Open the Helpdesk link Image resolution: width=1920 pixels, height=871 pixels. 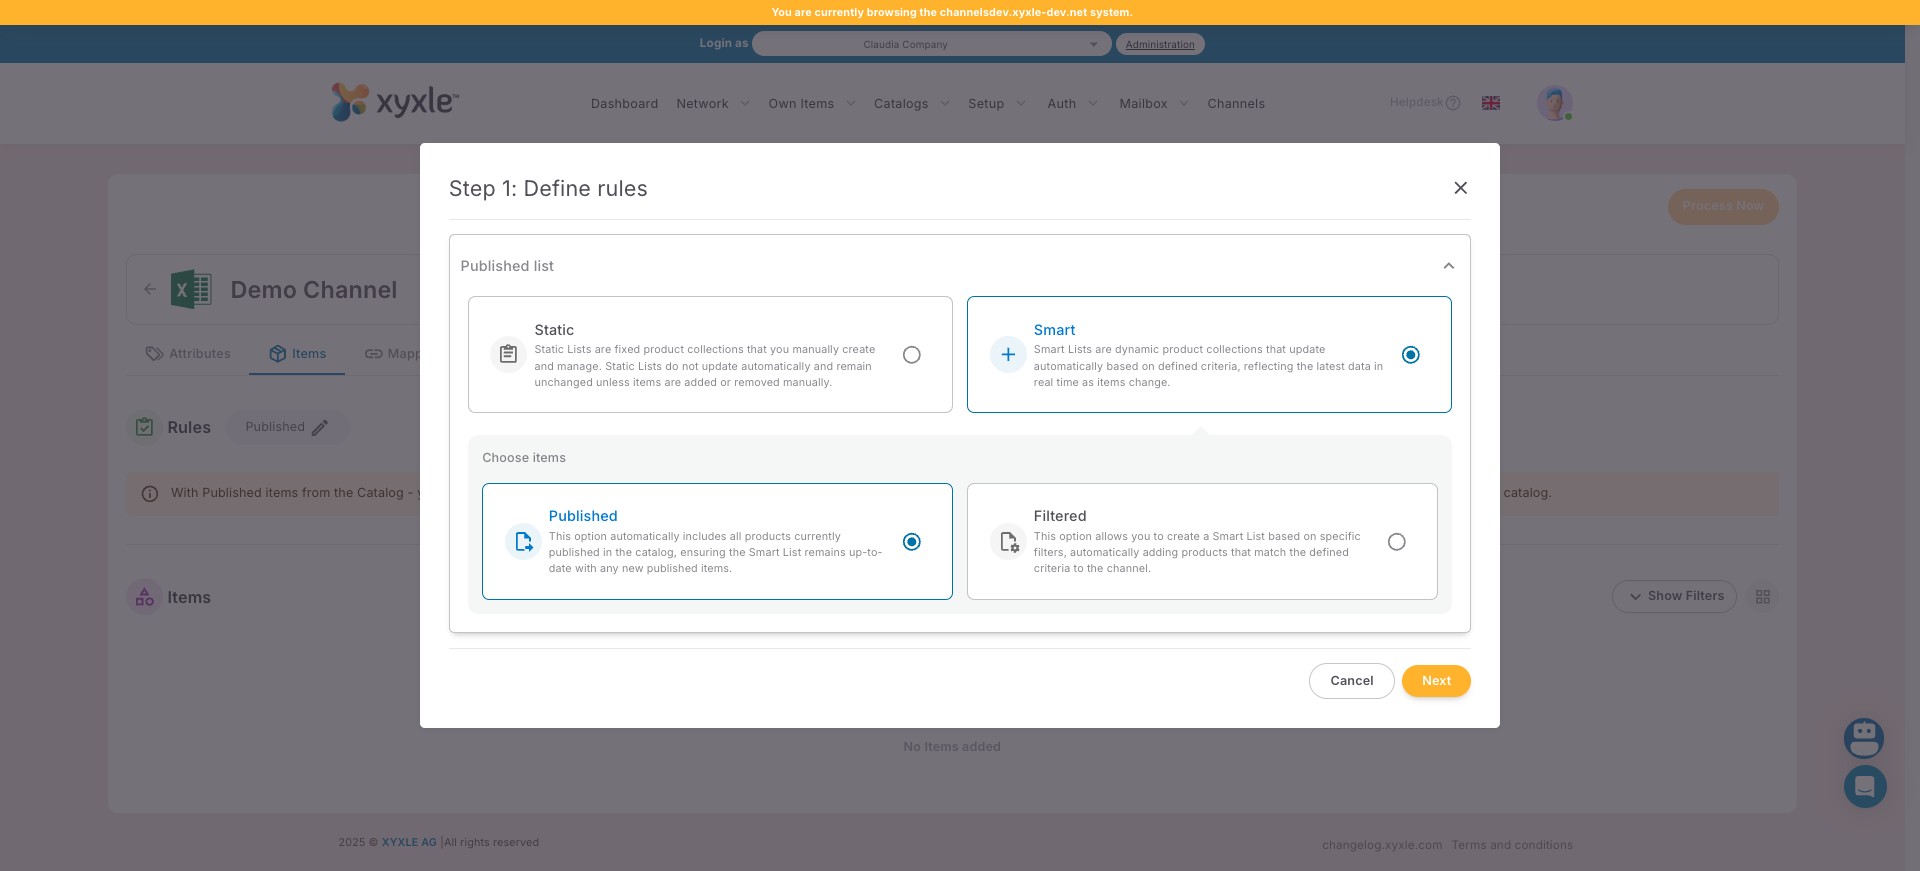[1416, 102]
